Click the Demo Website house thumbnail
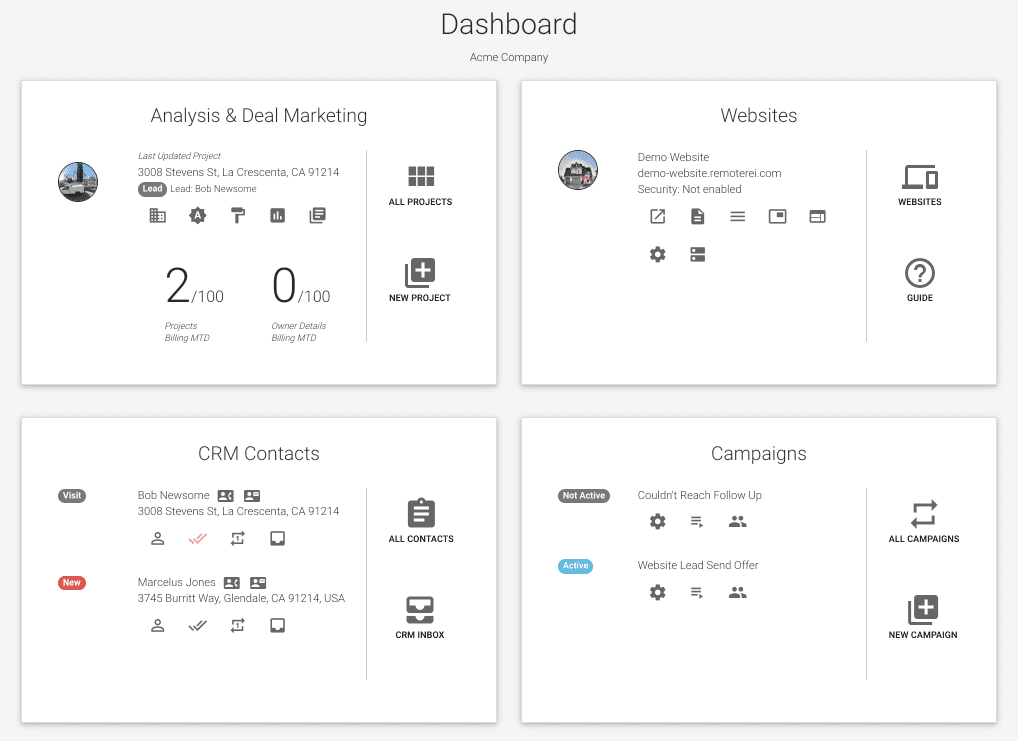The image size is (1018, 741). click(x=578, y=170)
